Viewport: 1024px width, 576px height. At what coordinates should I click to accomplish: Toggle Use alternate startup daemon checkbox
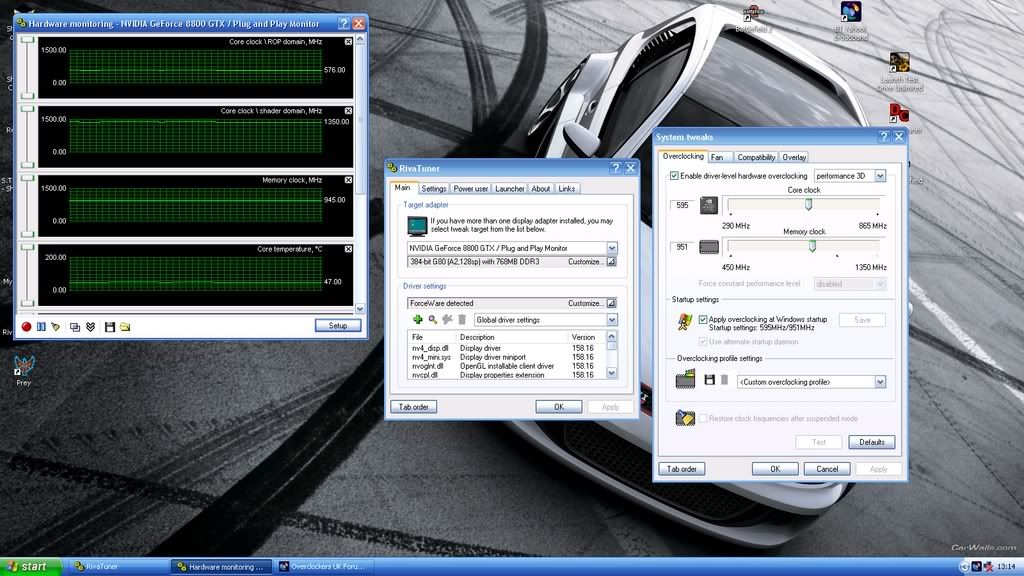point(703,342)
